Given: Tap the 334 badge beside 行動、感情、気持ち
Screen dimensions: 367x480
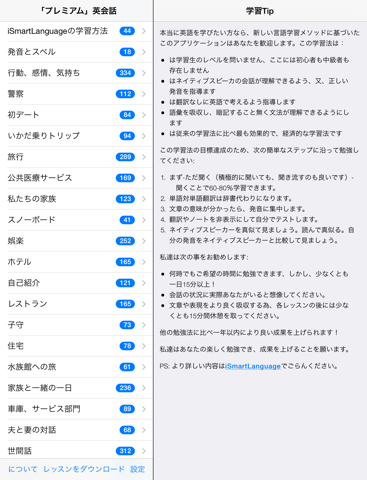Looking at the screenshot, I should (x=125, y=73).
